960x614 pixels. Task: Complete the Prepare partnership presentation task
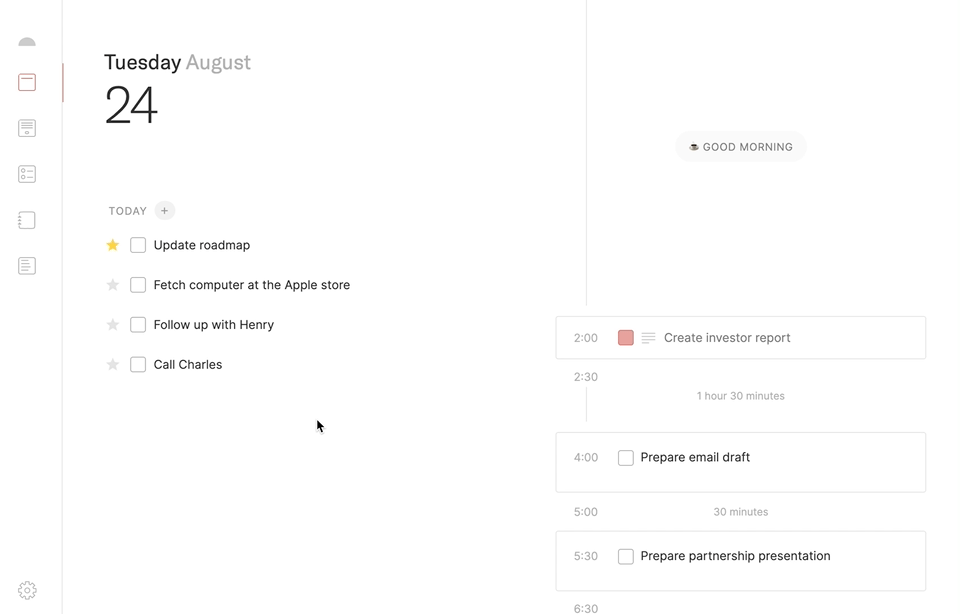pyautogui.click(x=626, y=557)
